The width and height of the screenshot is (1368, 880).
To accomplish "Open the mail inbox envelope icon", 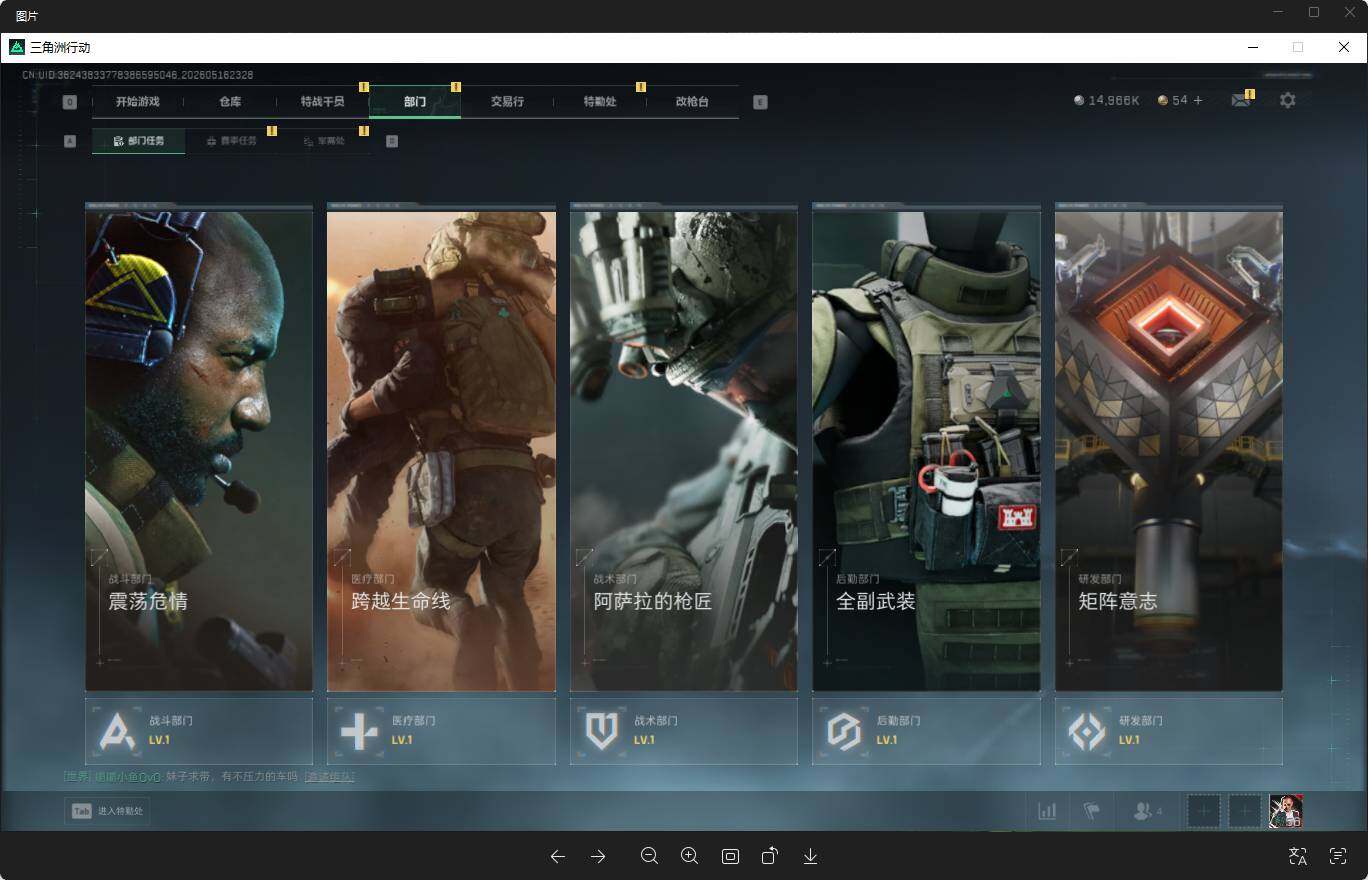I will tap(1240, 100).
